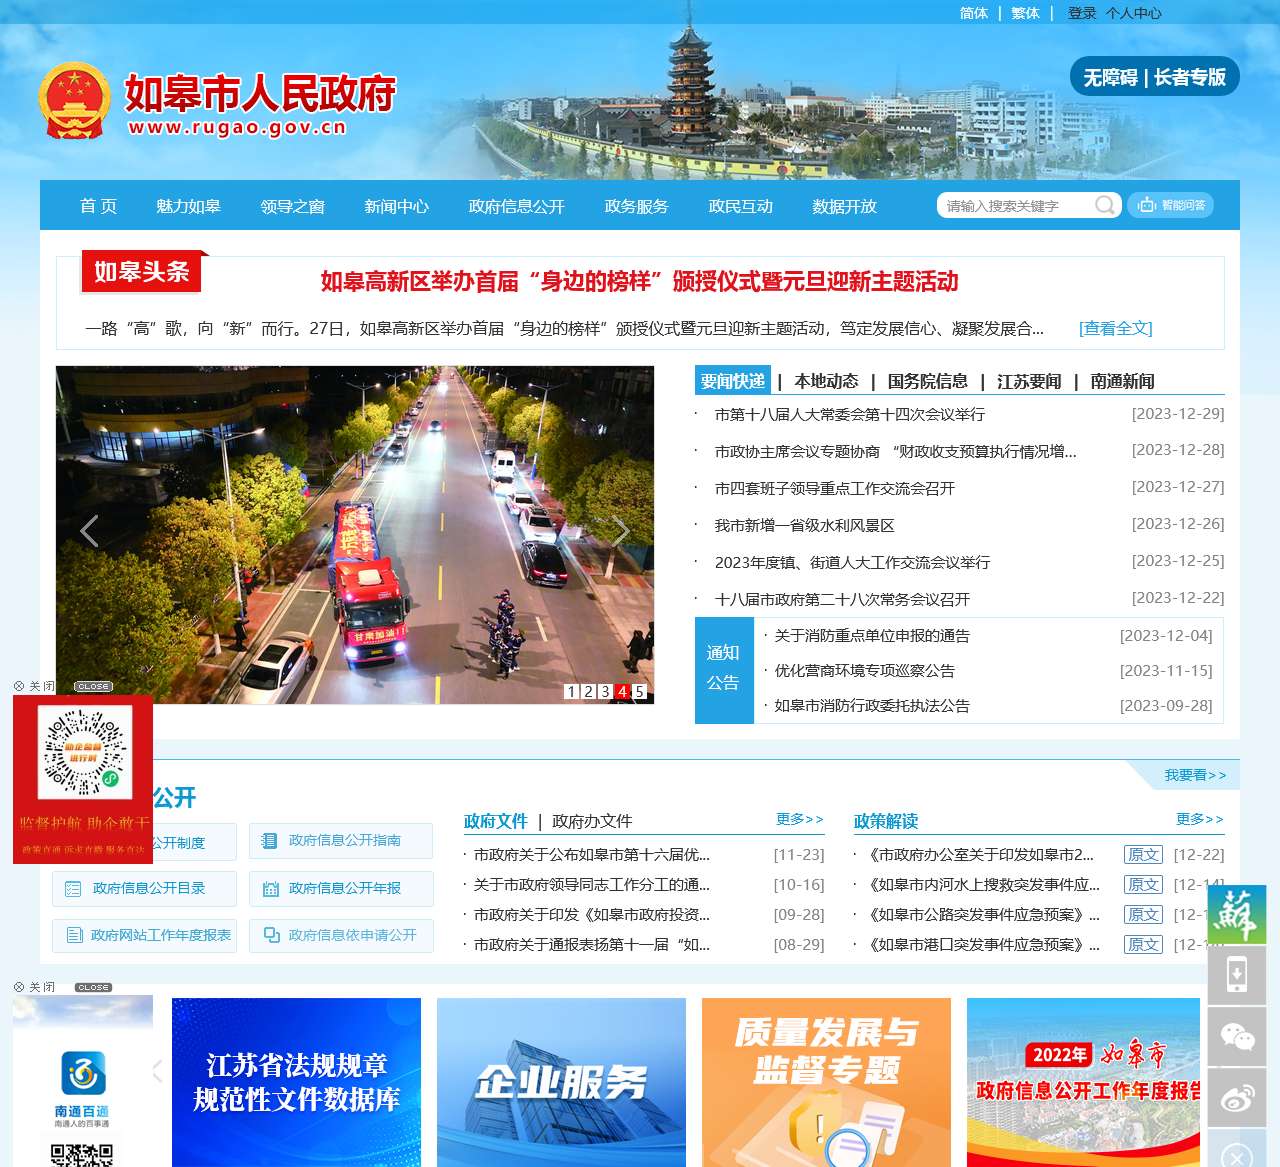Click the search magnifier icon

1104,205
